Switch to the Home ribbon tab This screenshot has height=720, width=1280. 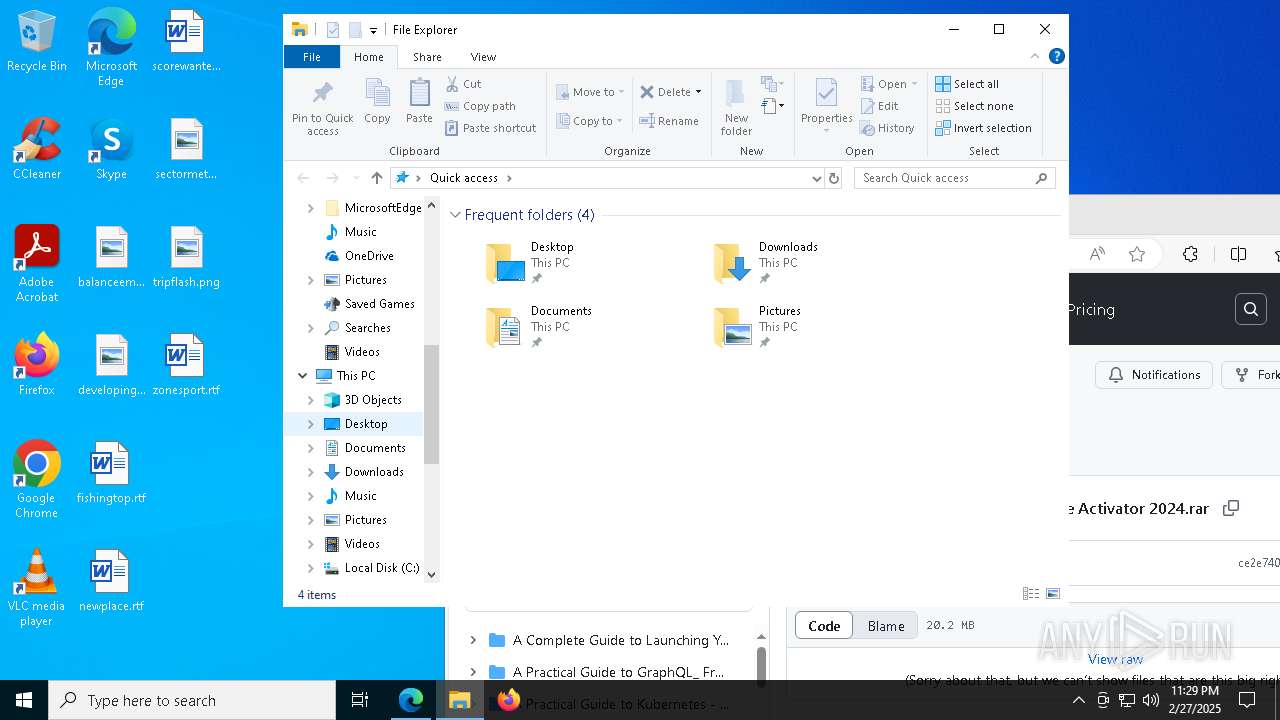click(369, 57)
